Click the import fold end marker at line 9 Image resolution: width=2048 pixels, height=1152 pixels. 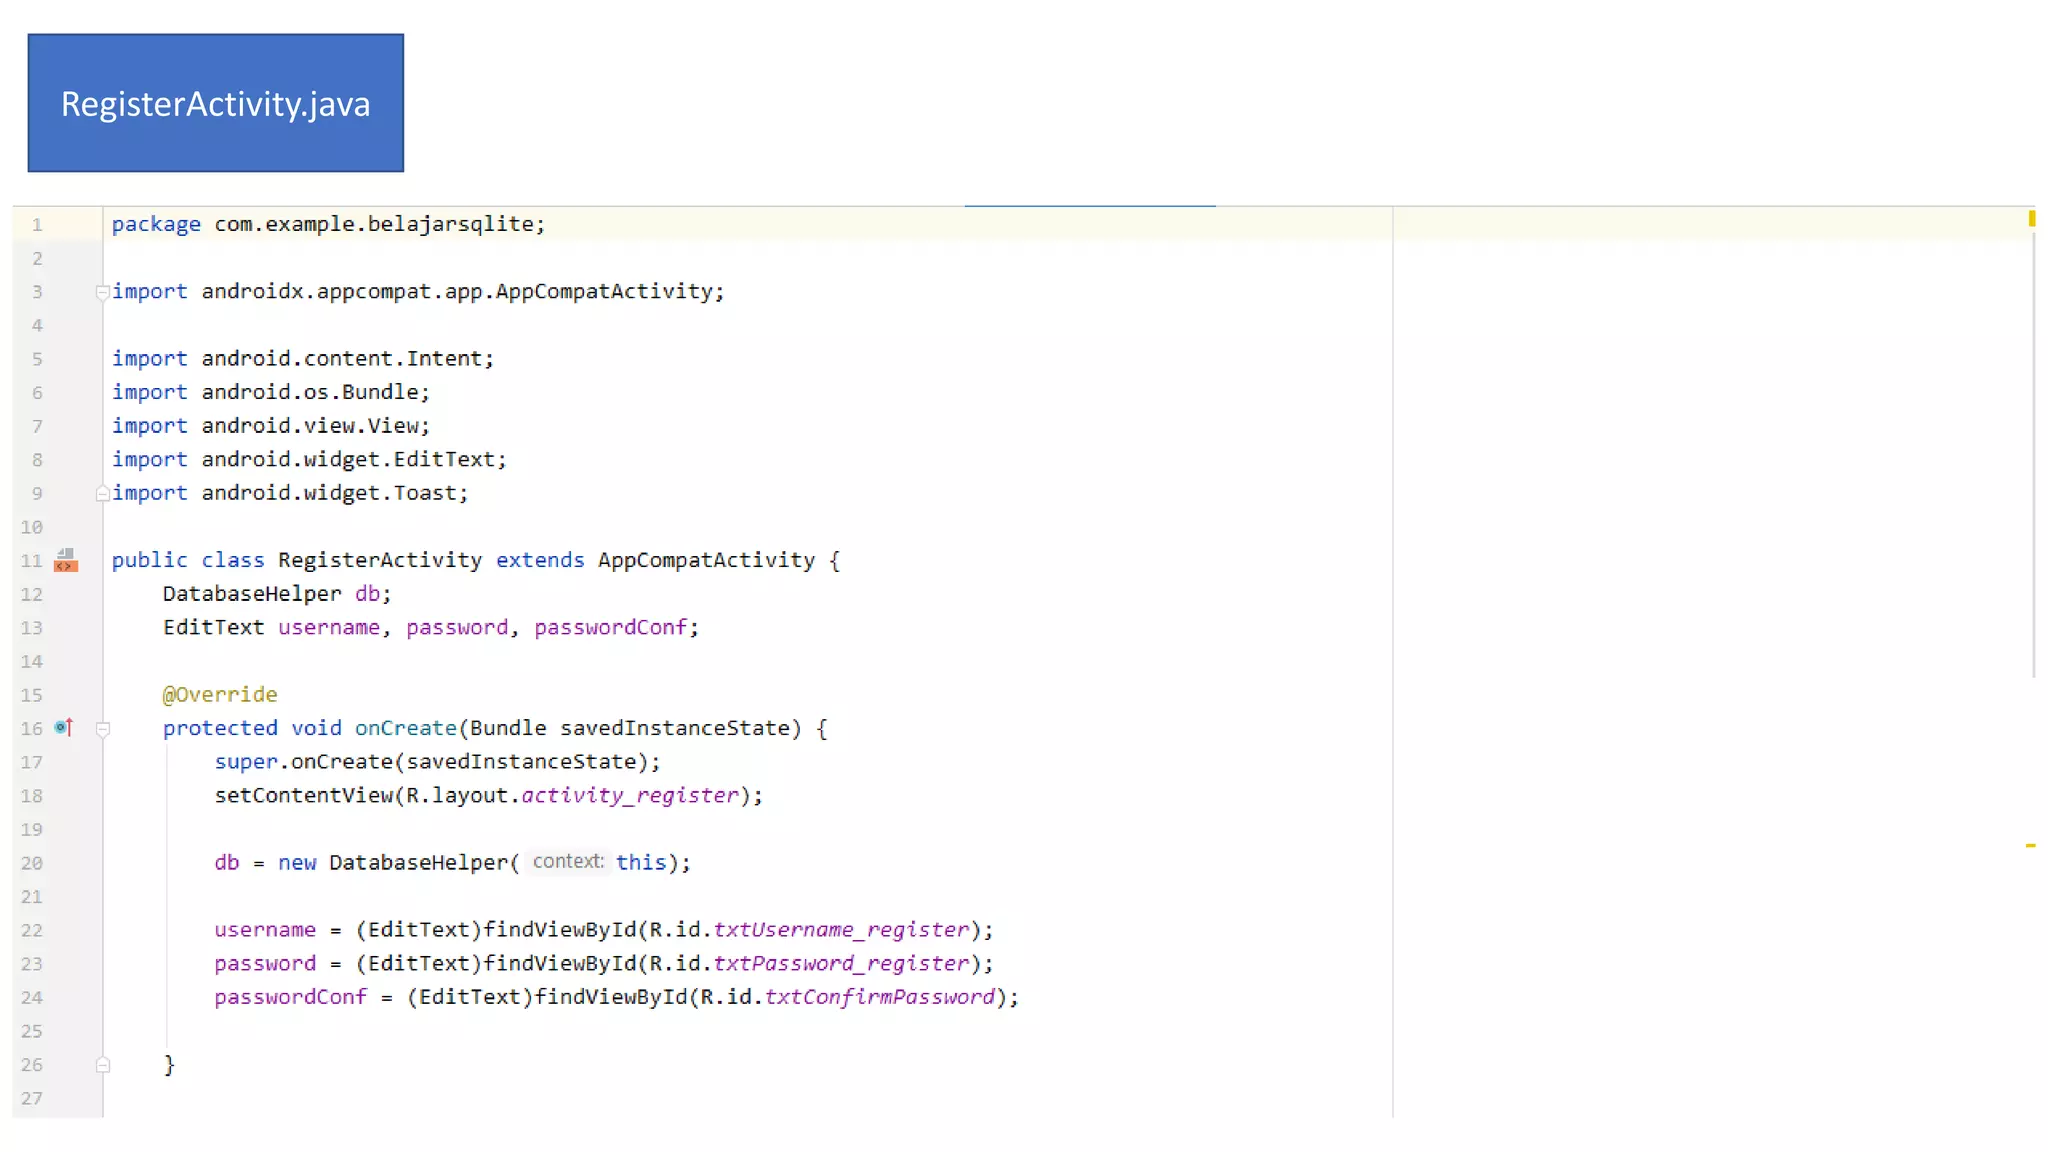(x=102, y=493)
